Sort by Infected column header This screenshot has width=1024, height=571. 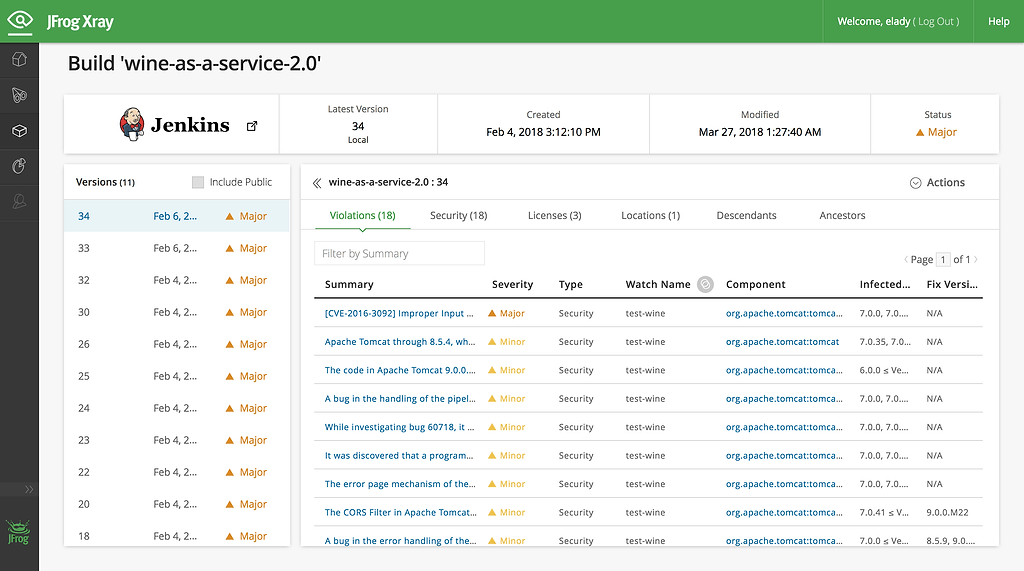tap(884, 284)
